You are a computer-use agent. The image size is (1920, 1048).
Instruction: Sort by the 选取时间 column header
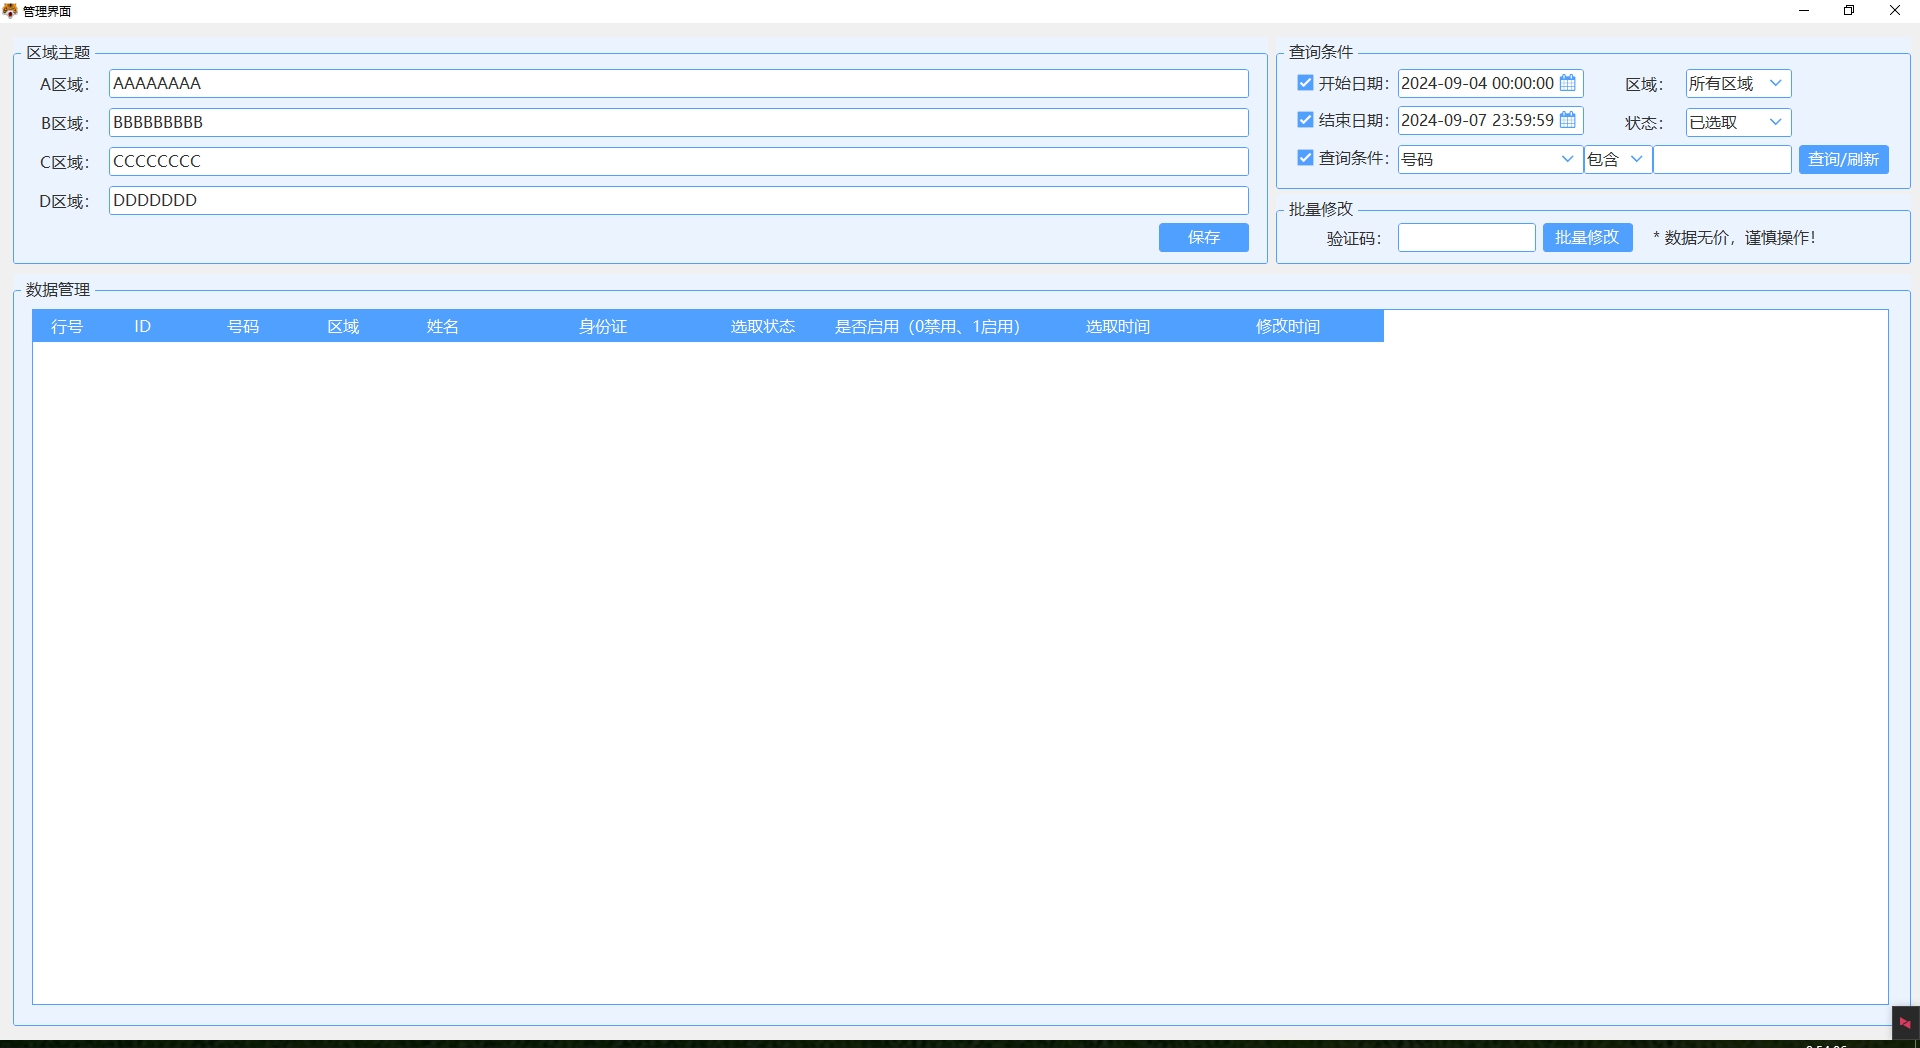coord(1117,327)
